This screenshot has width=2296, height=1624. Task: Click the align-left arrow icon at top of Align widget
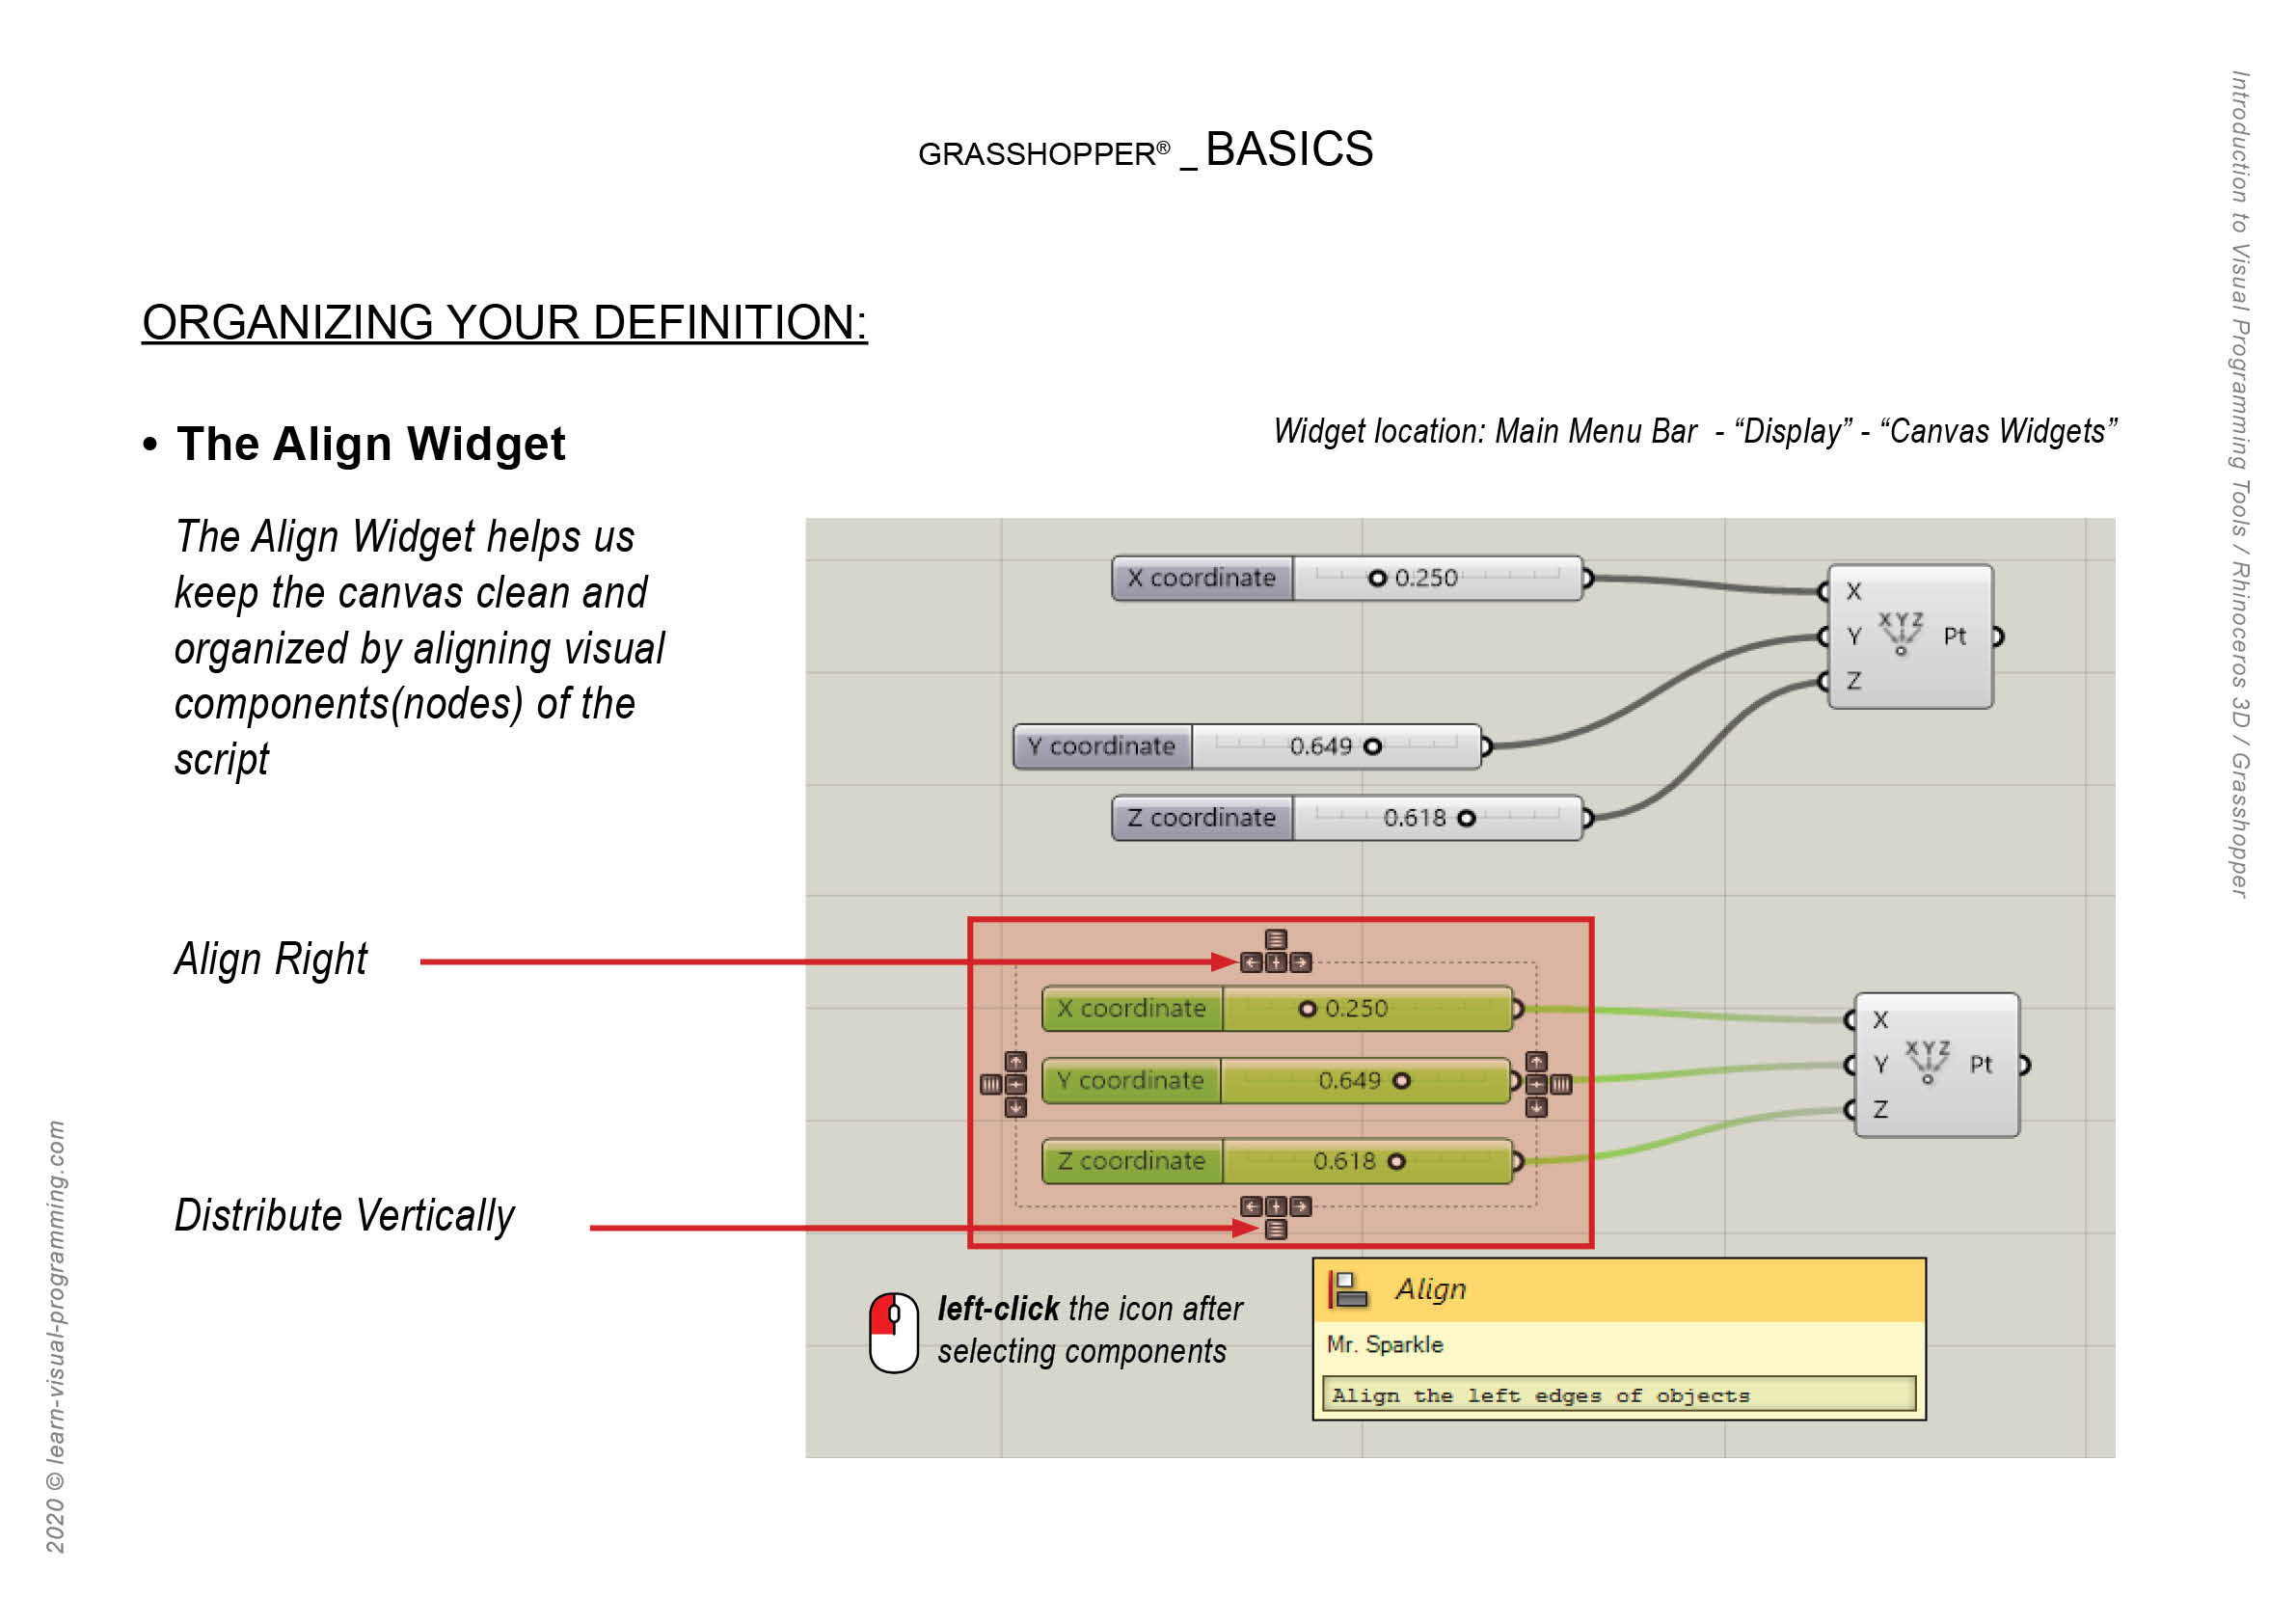tap(1251, 963)
